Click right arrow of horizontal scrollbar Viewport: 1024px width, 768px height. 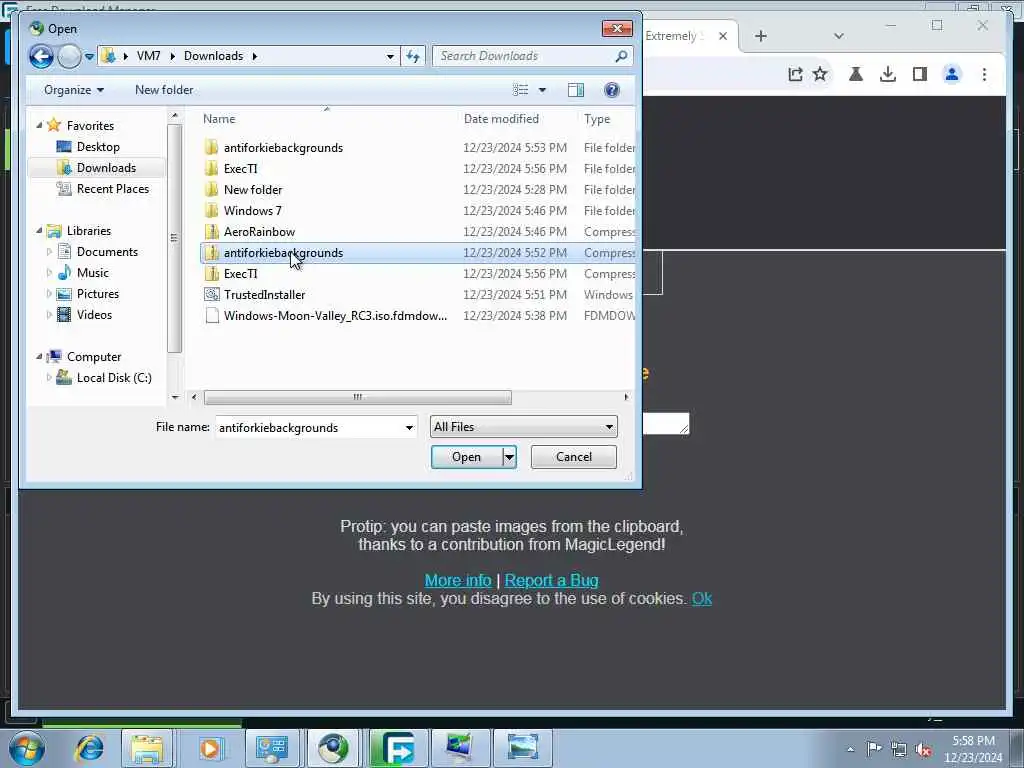(x=626, y=397)
